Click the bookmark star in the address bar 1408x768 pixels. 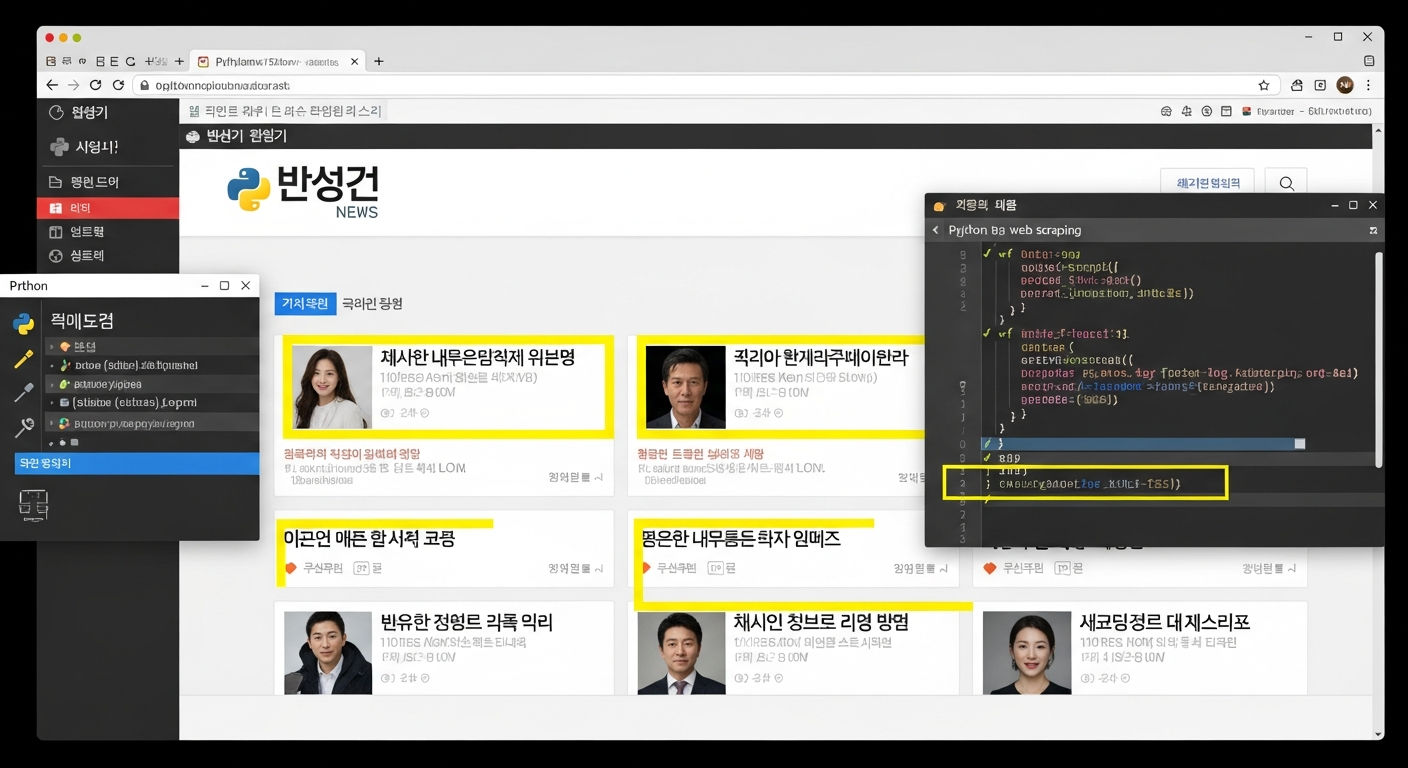(1263, 85)
